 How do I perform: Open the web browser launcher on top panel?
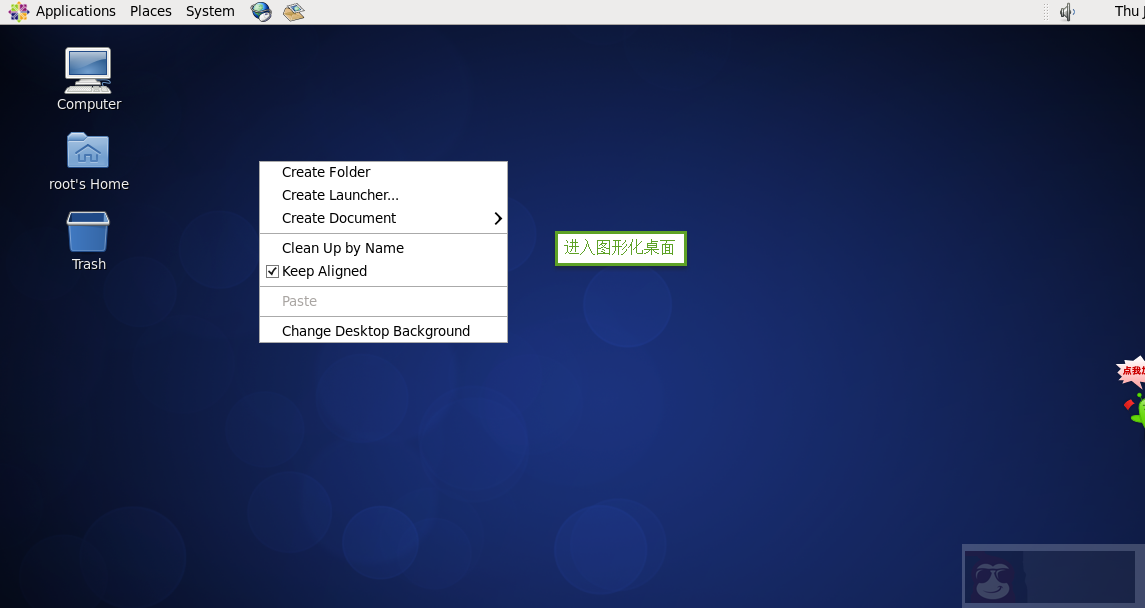(261, 11)
